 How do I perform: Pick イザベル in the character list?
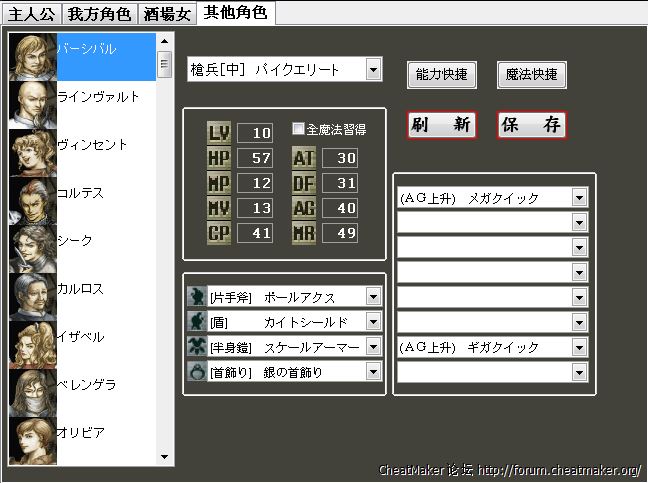point(81,336)
